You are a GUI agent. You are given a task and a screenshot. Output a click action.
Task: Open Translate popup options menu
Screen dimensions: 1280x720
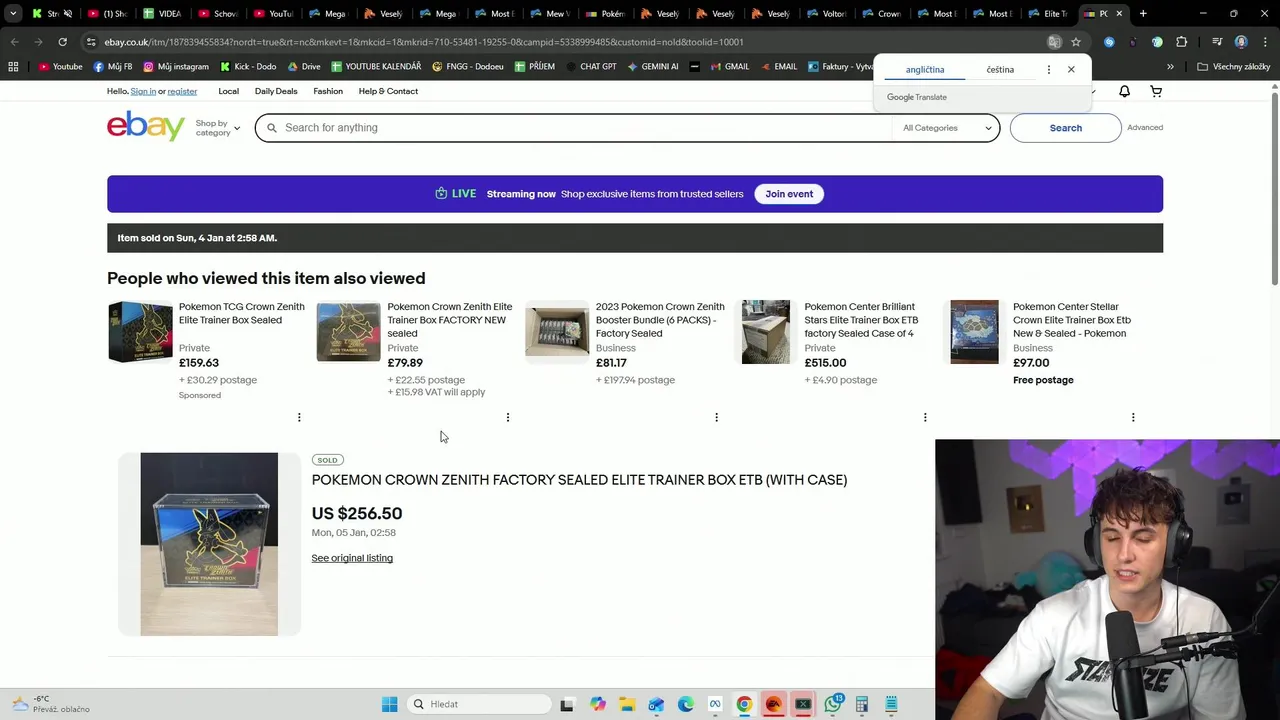[1048, 70]
